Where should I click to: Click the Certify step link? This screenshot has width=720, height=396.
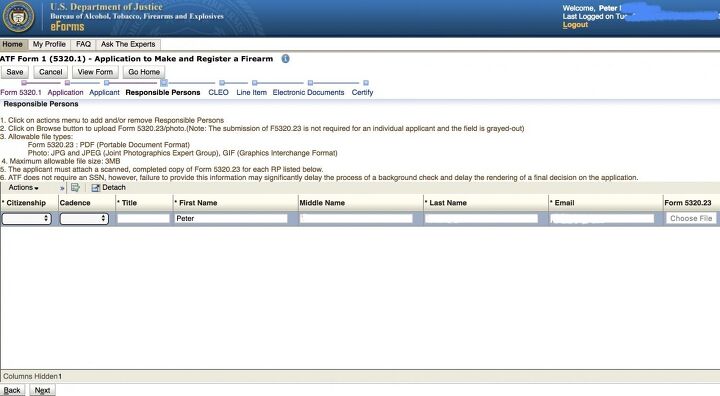(362, 92)
